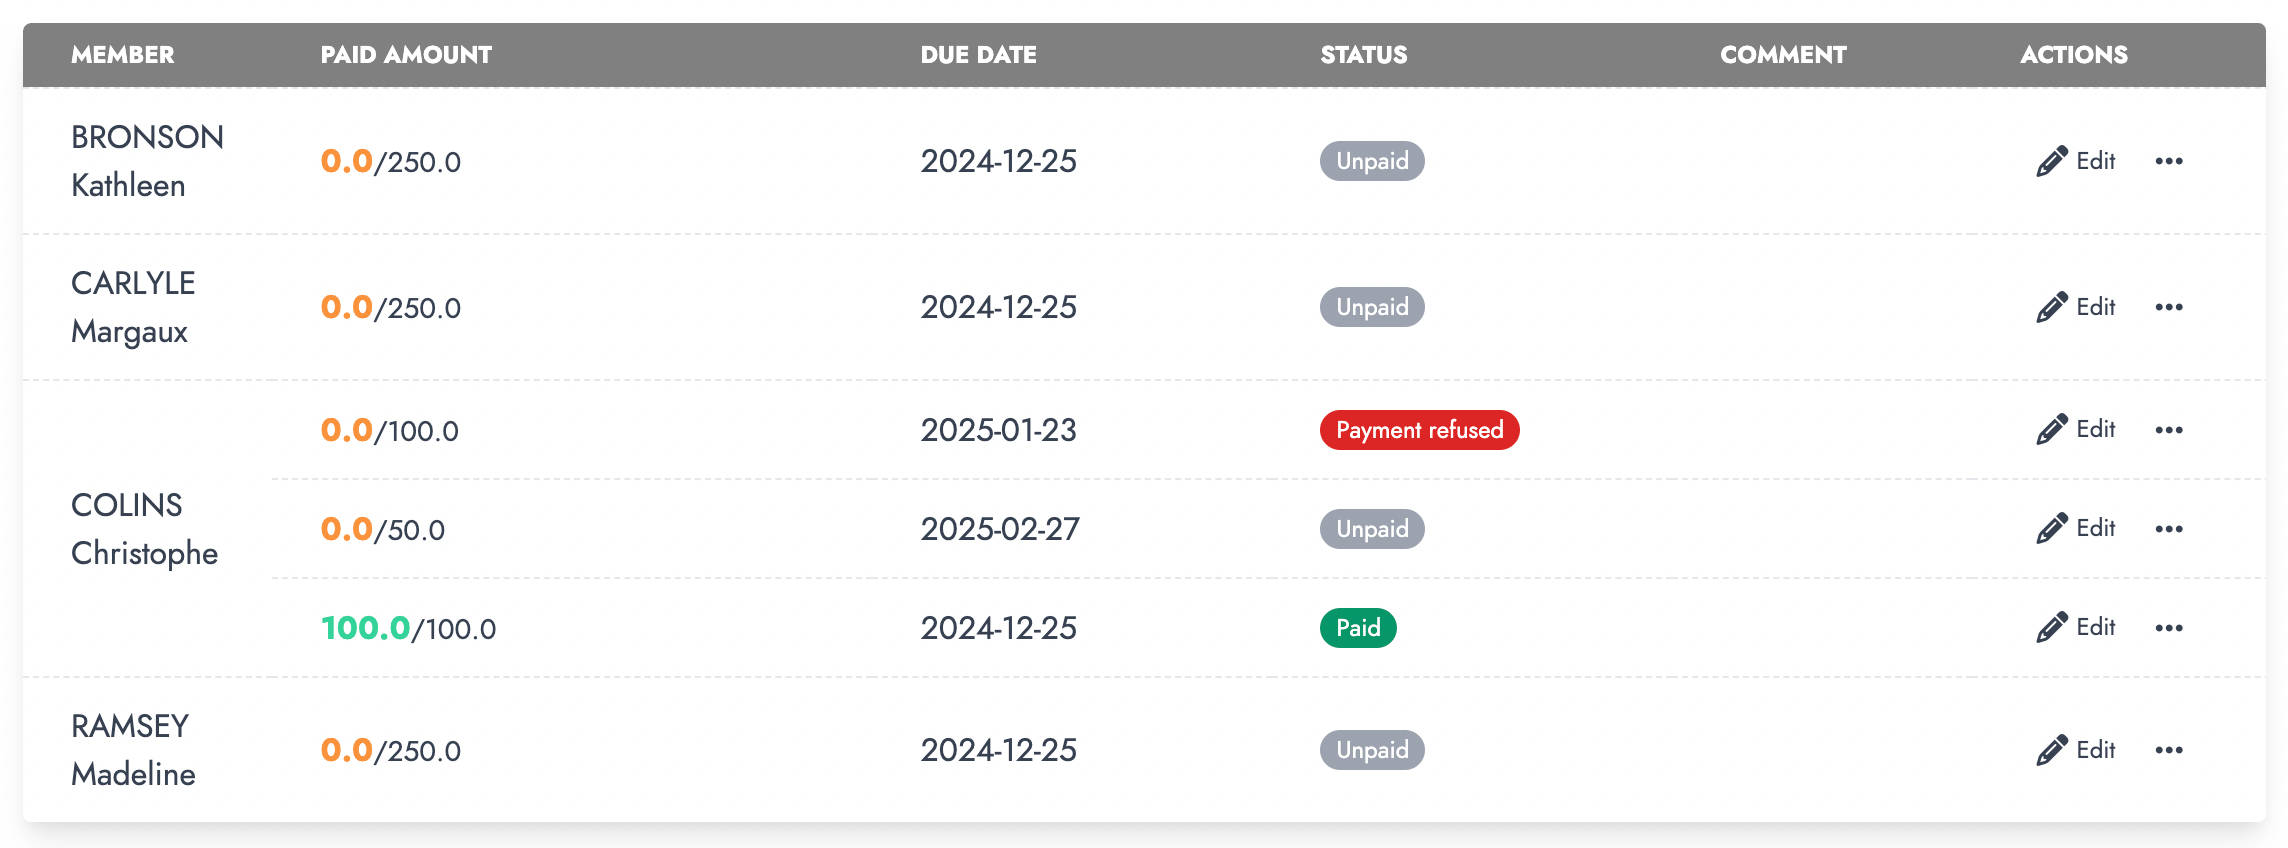Open the ellipsis menu on the paid 100.0 row
This screenshot has height=848, width=2288.
pos(2168,628)
